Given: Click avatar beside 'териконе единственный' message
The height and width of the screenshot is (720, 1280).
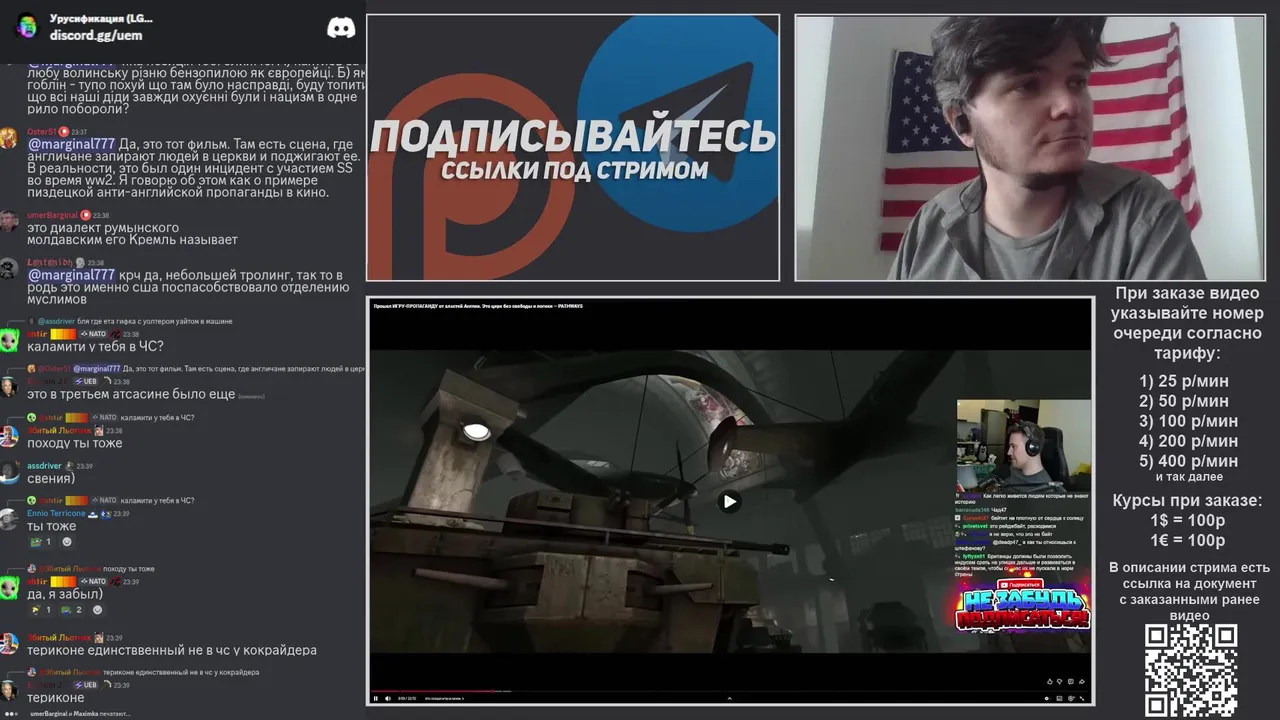Looking at the screenshot, I should click(x=9, y=644).
